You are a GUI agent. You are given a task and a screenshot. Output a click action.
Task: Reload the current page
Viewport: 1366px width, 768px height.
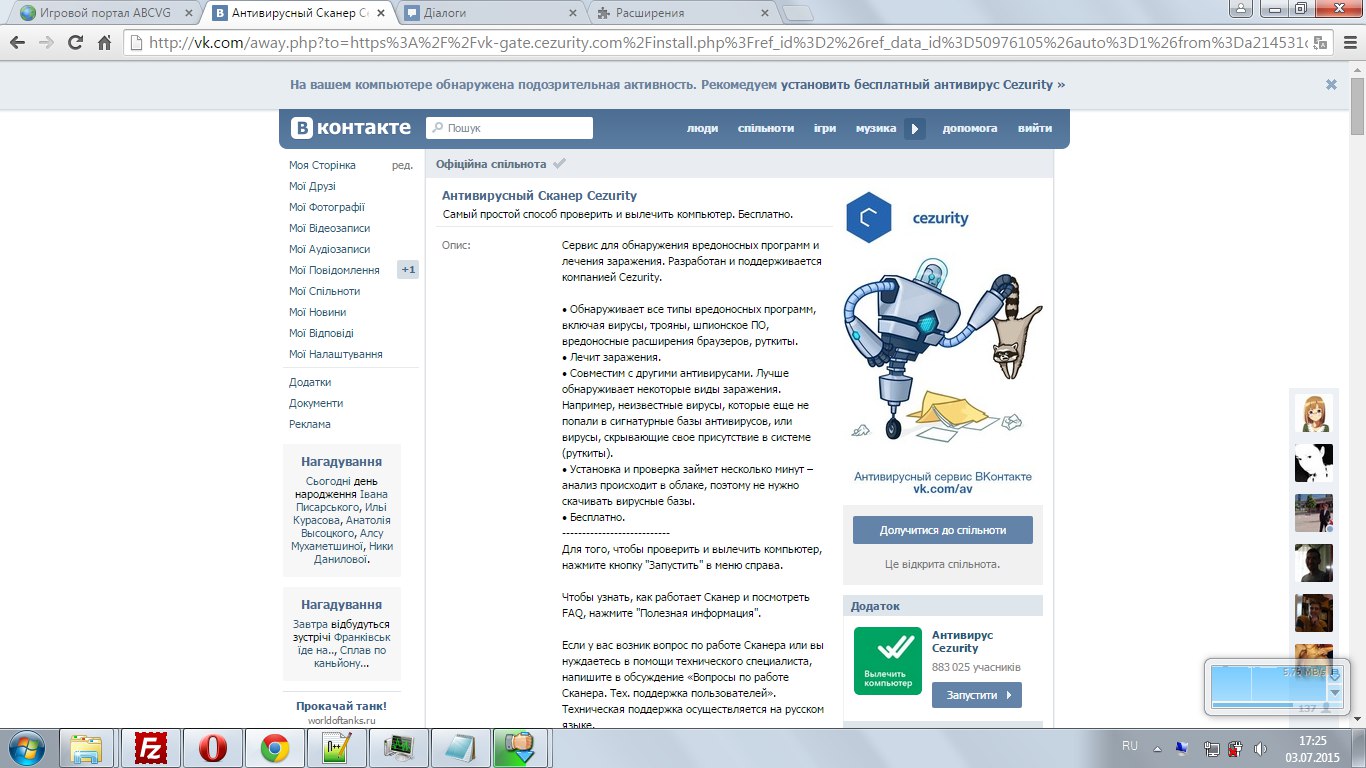click(75, 43)
